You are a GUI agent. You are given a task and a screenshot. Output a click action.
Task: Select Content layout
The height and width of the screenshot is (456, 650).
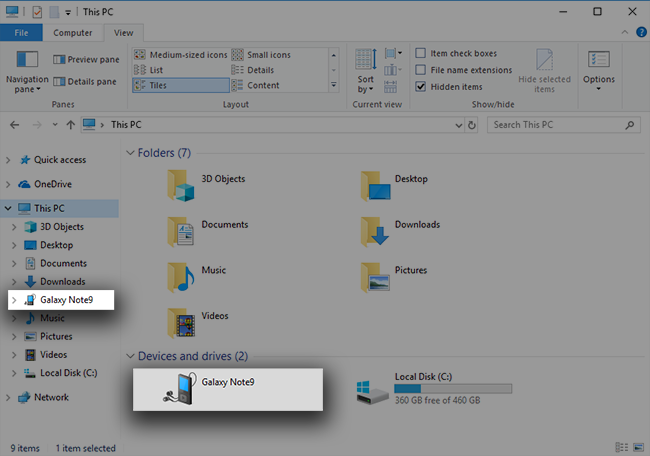[x=255, y=85]
